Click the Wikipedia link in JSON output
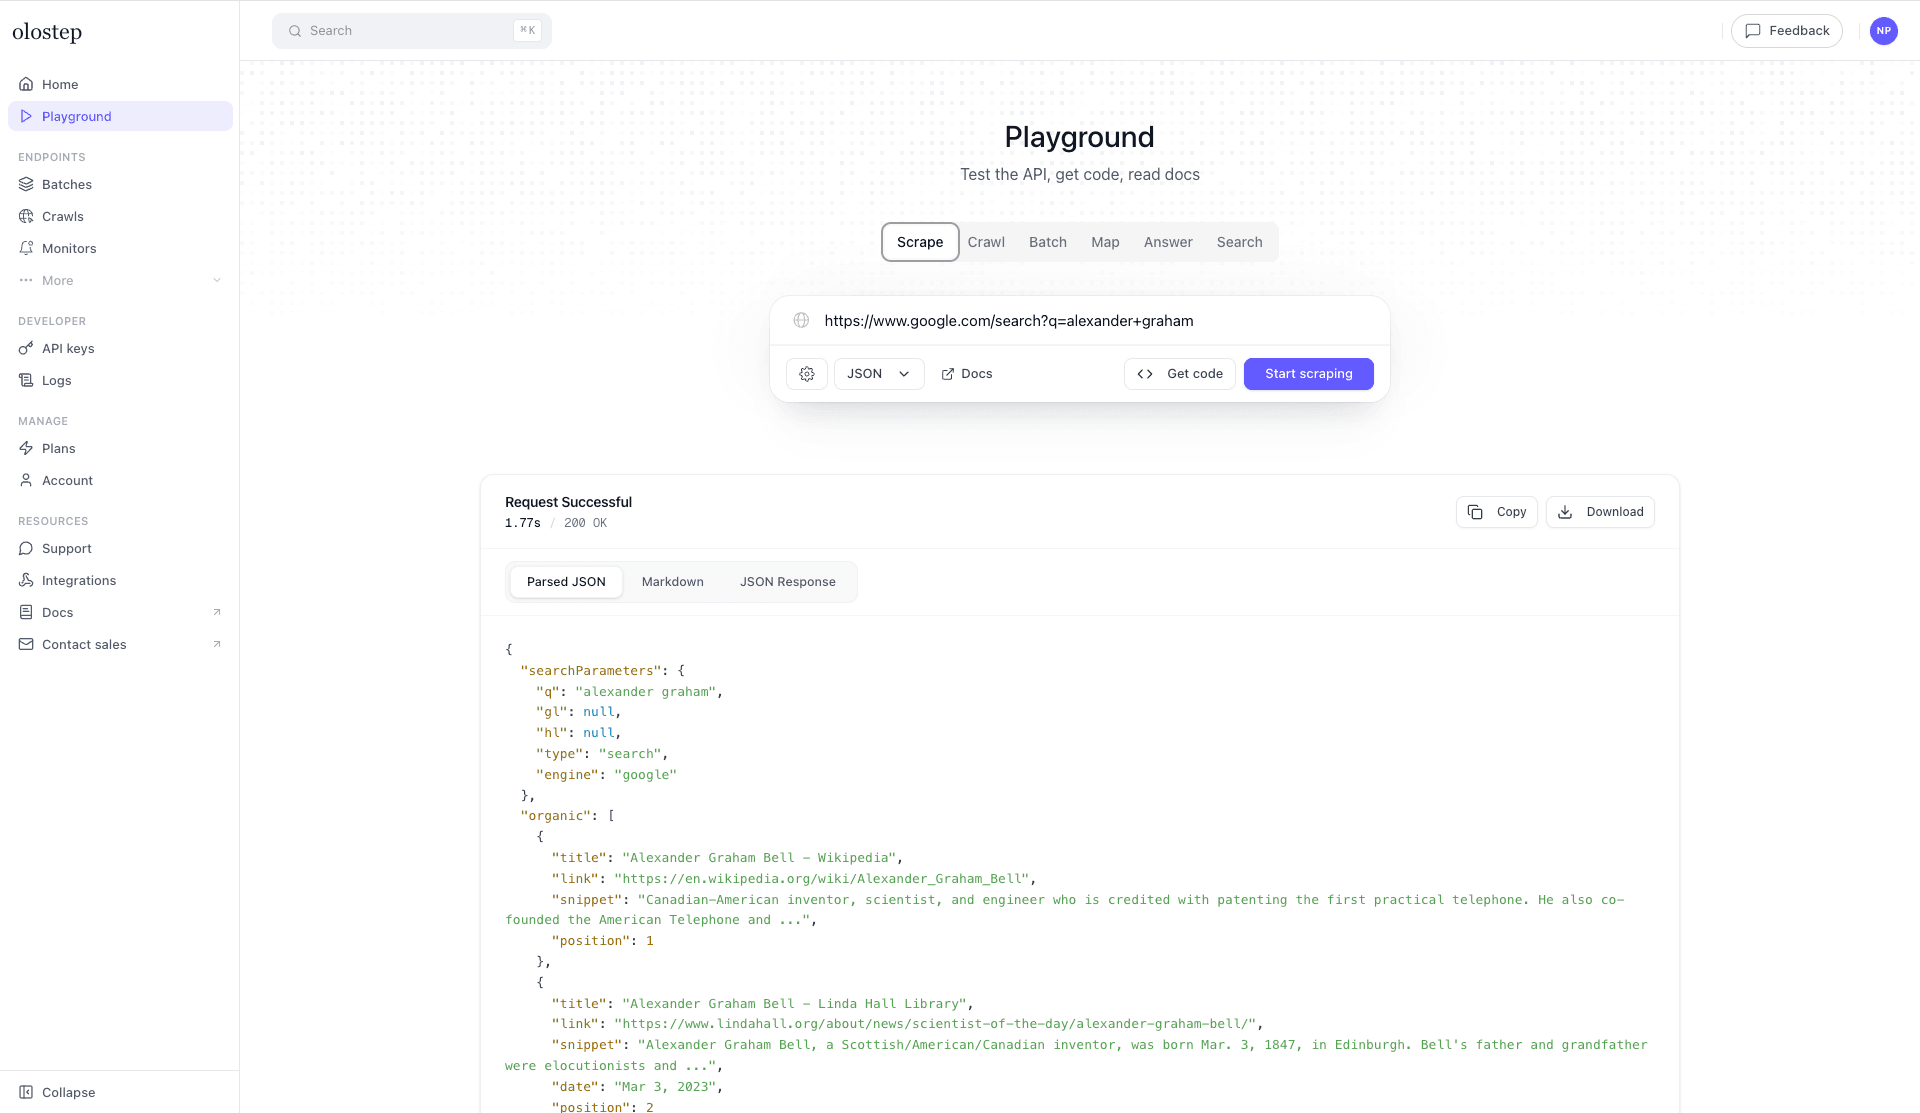The image size is (1920, 1113). click(x=821, y=879)
